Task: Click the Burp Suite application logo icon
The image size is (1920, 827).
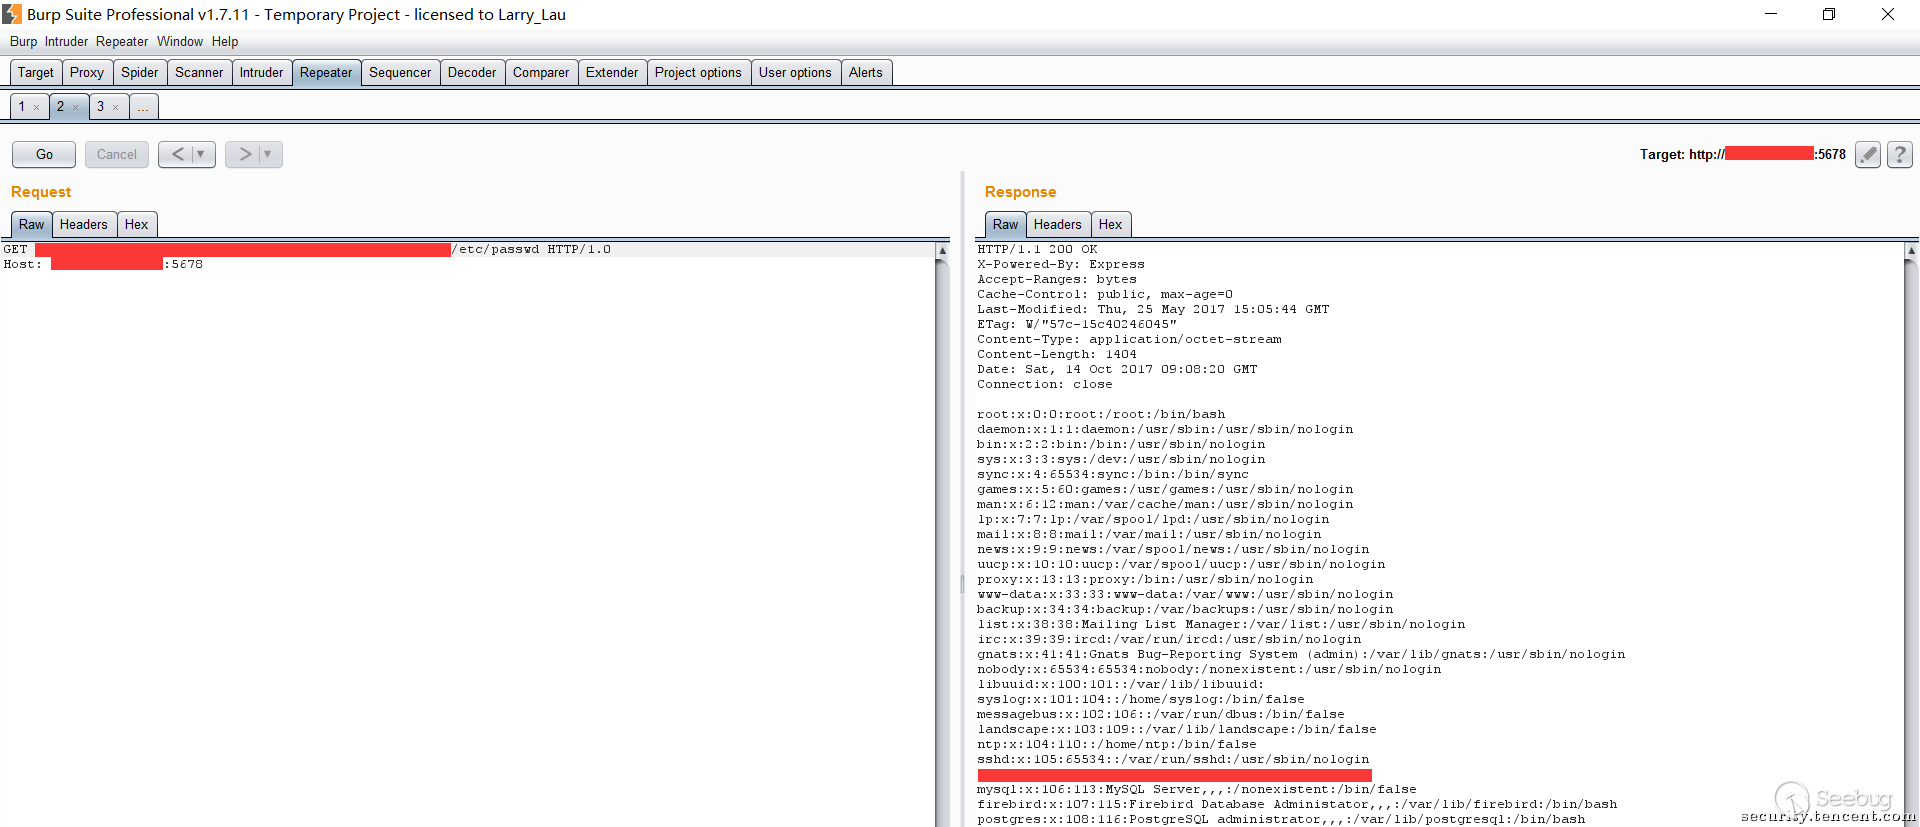Action: pos(12,14)
